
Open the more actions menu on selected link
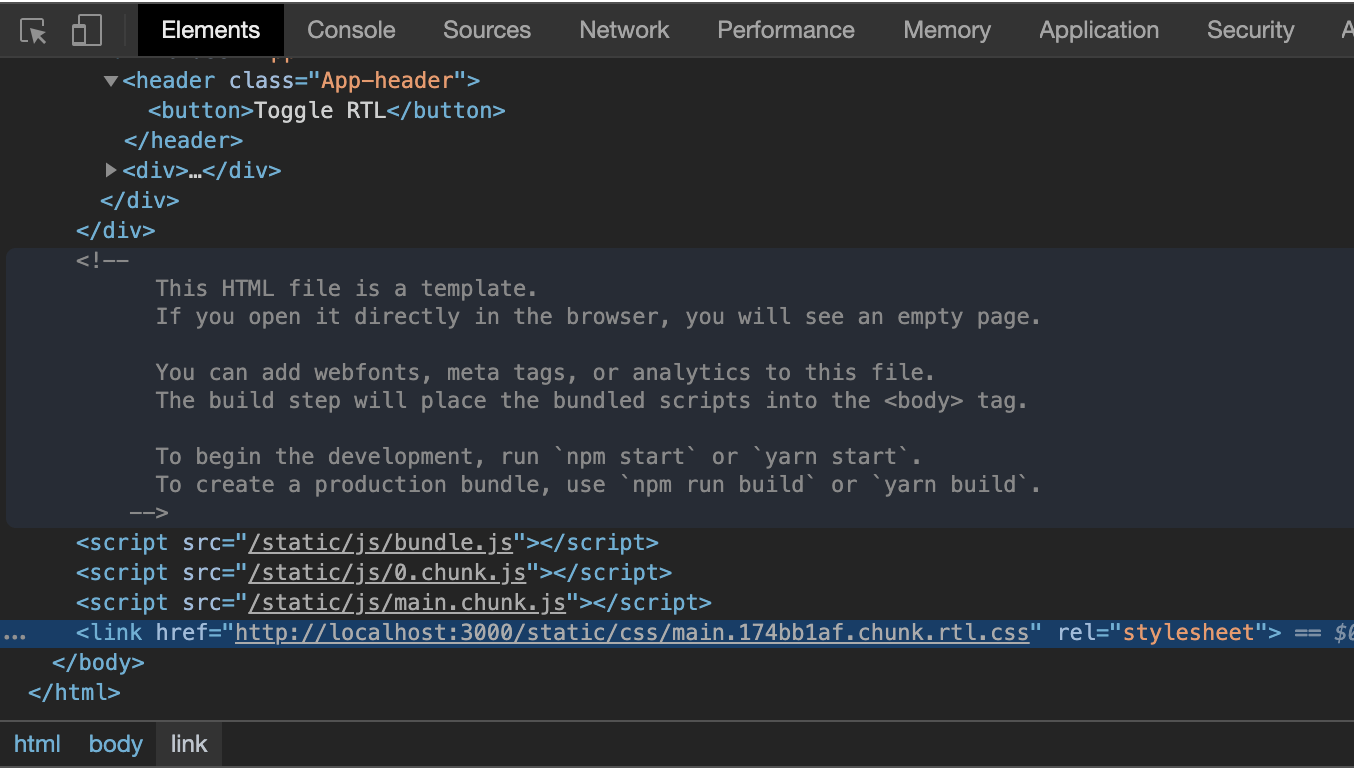pos(14,632)
